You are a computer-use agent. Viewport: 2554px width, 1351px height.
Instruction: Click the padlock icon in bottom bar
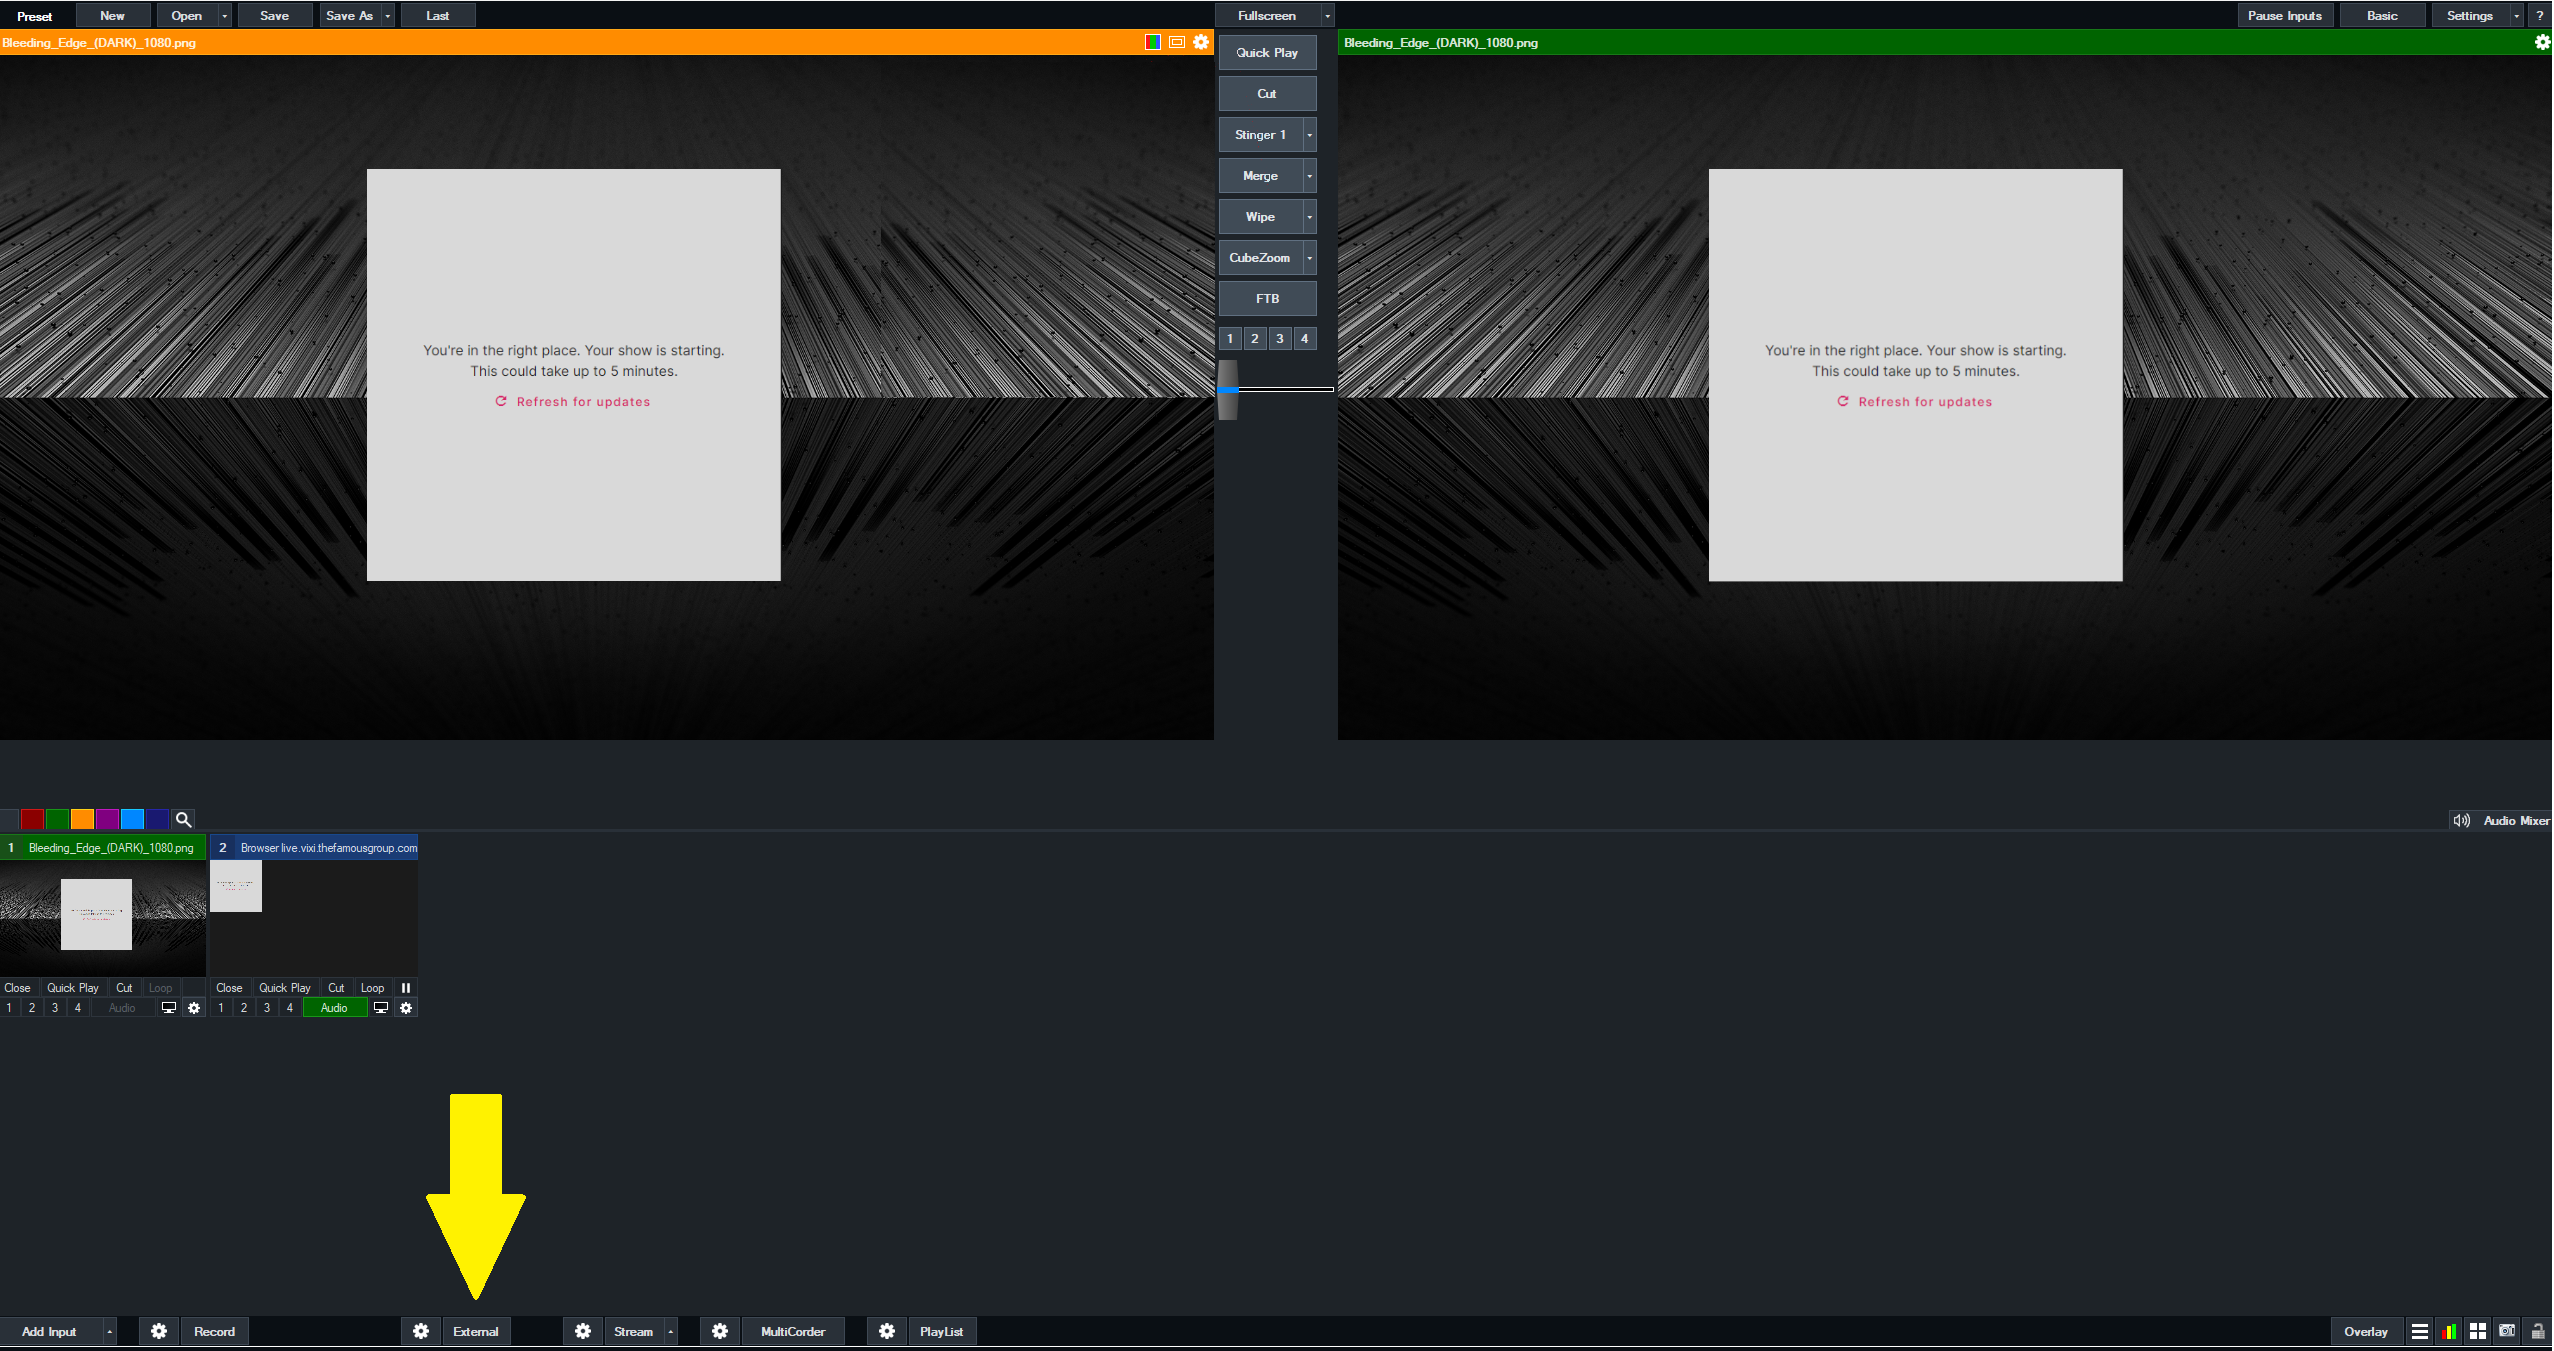tap(2537, 1331)
